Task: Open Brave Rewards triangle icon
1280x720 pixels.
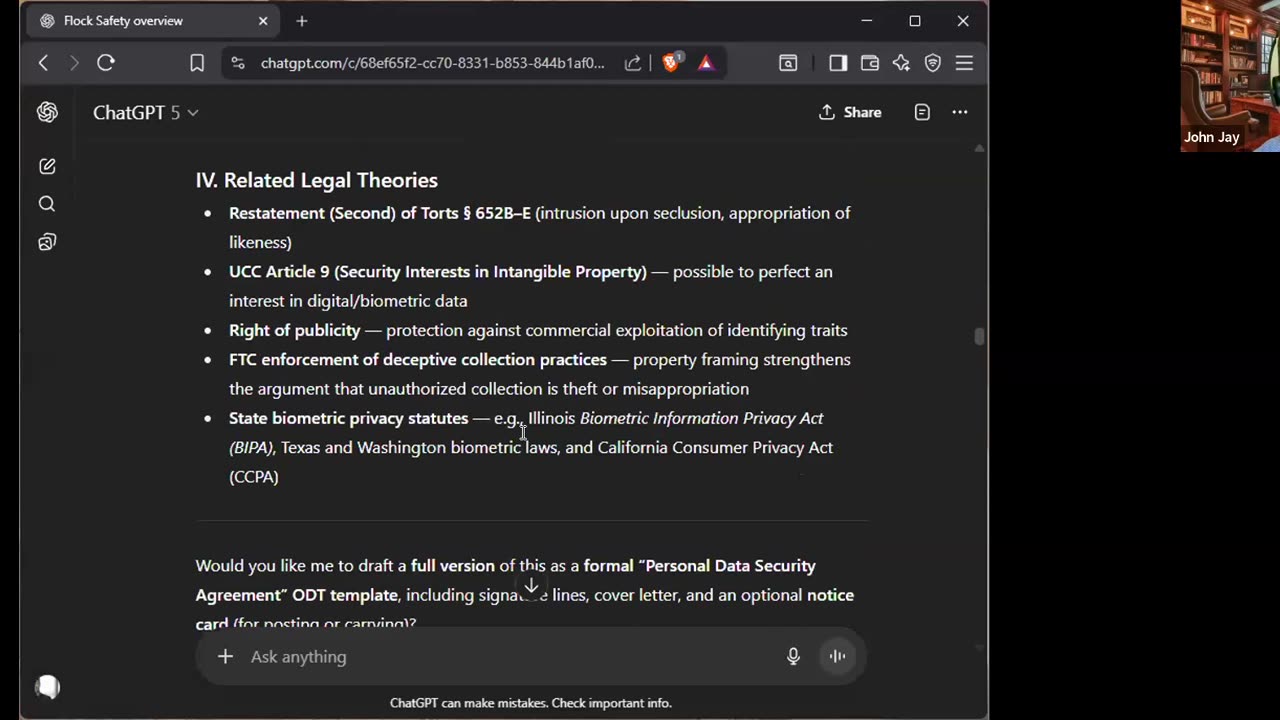Action: [x=706, y=63]
